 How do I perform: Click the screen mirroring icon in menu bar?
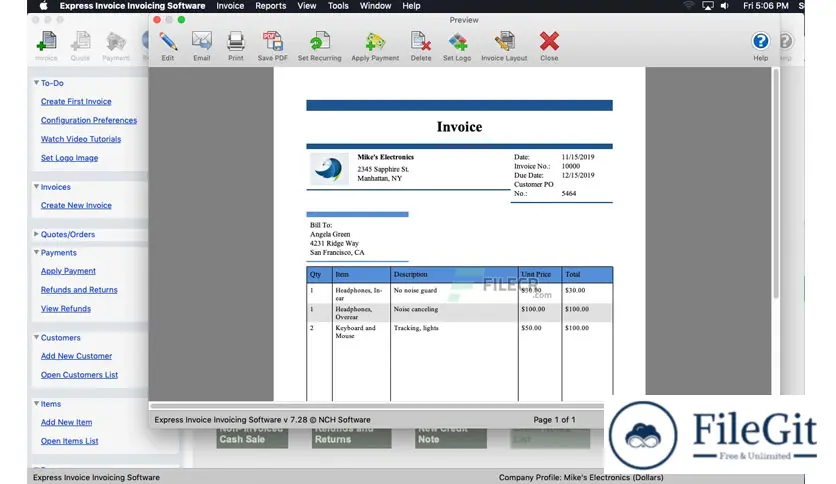pos(708,6)
